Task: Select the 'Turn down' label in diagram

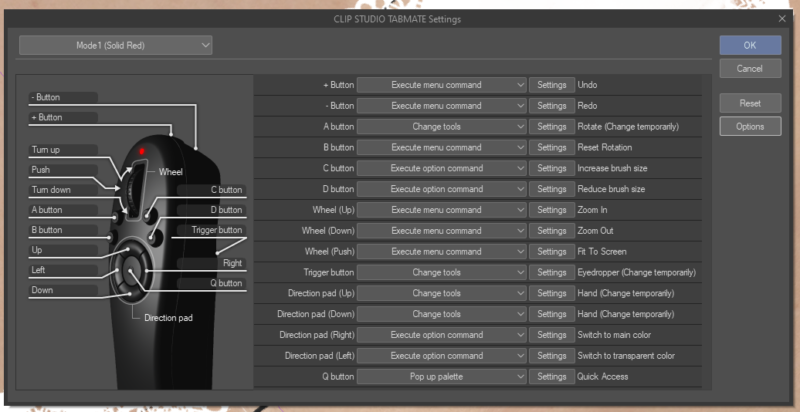Action: coord(63,190)
